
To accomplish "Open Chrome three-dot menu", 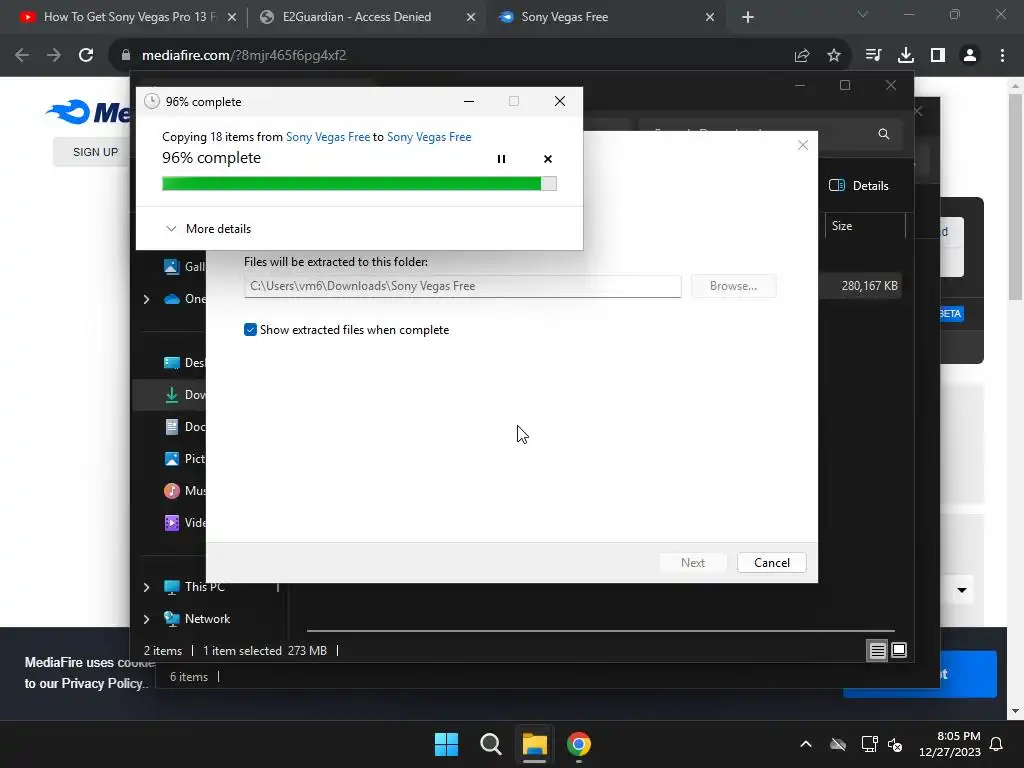I will (1002, 56).
